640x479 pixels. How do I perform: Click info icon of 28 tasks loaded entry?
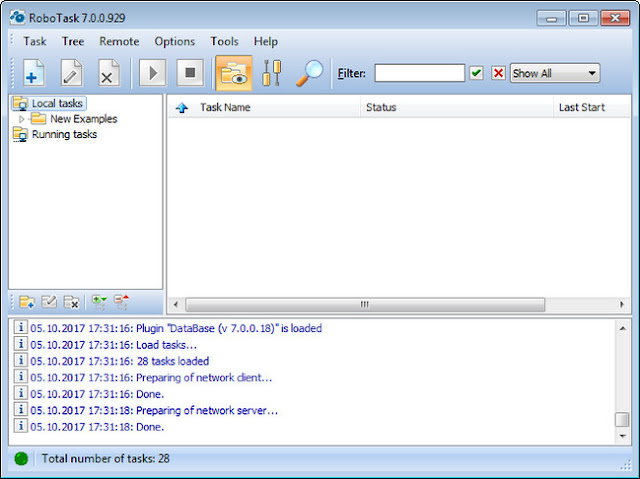(x=20, y=361)
